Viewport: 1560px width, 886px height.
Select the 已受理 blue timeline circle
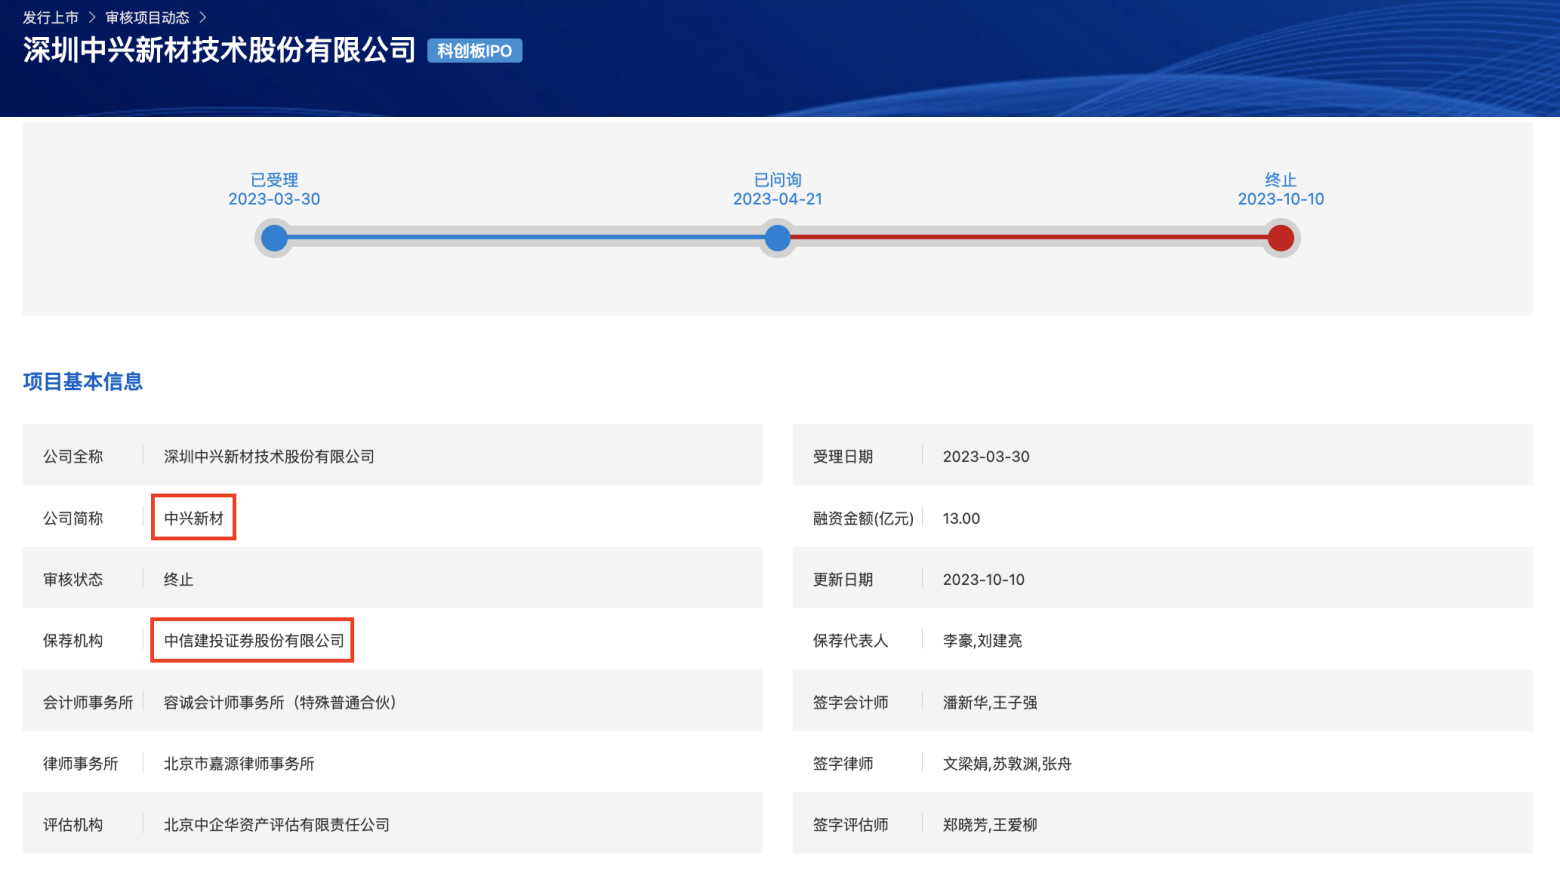pyautogui.click(x=274, y=238)
